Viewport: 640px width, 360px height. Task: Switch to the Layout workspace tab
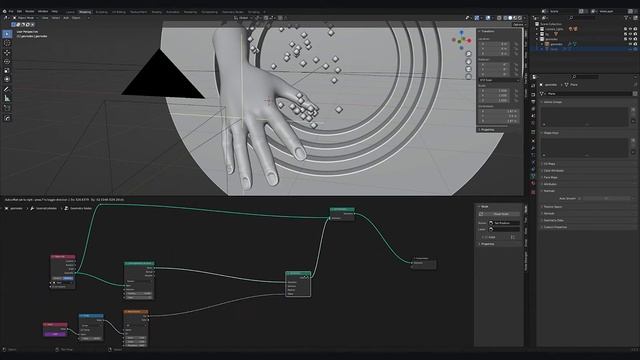[x=70, y=12]
